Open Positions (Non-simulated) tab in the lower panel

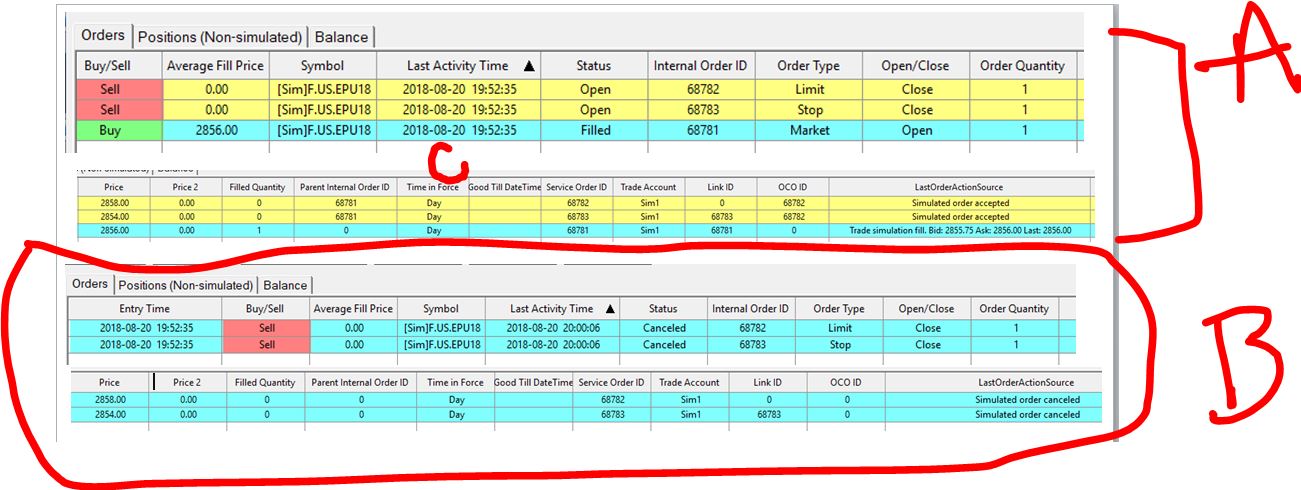pos(184,285)
